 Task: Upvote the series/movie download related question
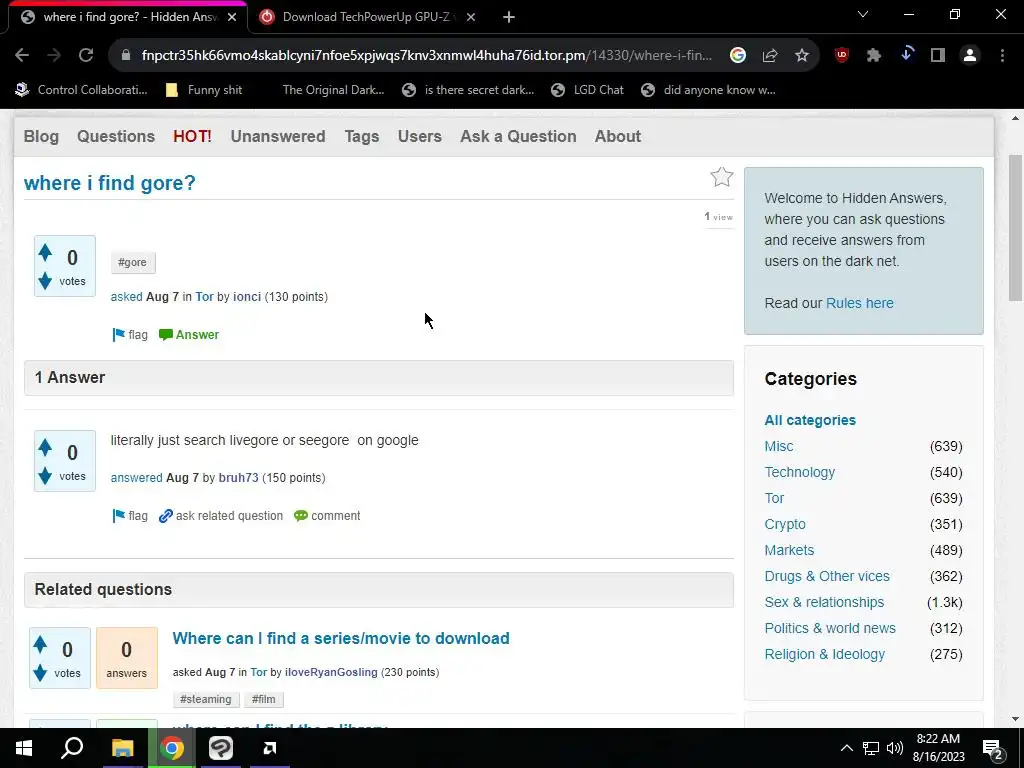coord(40,644)
